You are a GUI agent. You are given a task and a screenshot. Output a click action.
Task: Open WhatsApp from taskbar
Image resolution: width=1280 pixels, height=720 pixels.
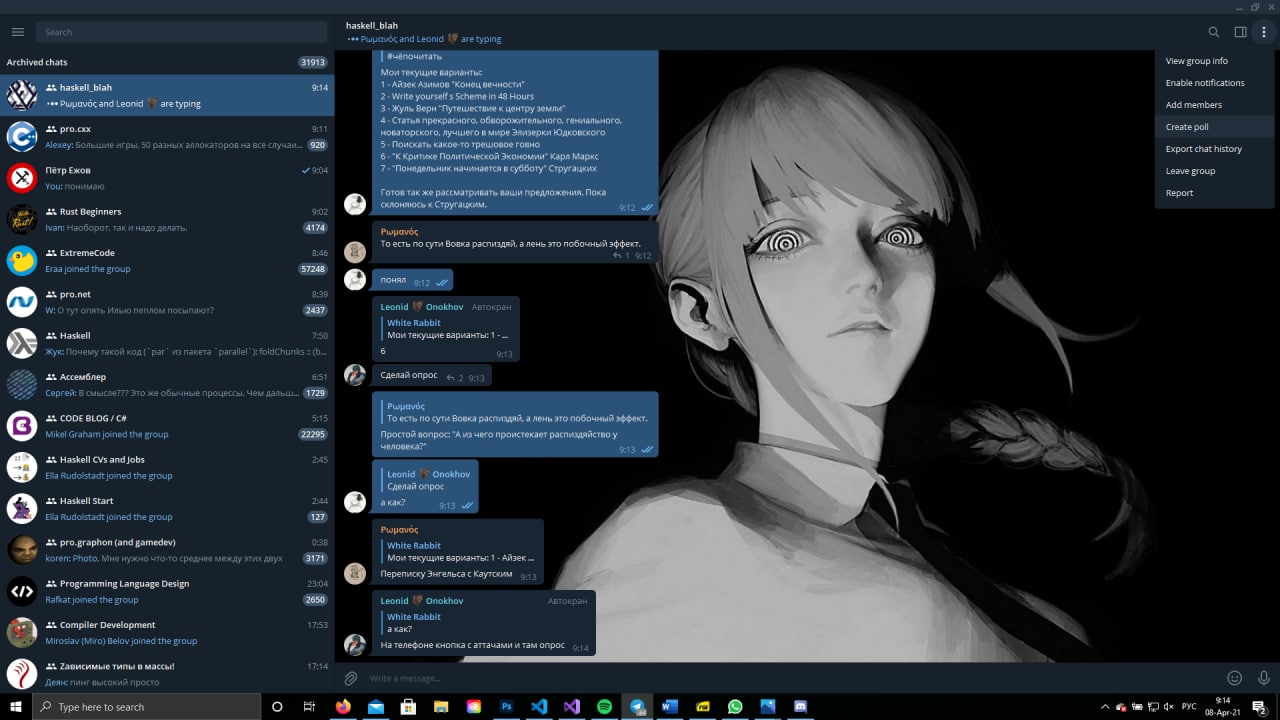pos(735,706)
